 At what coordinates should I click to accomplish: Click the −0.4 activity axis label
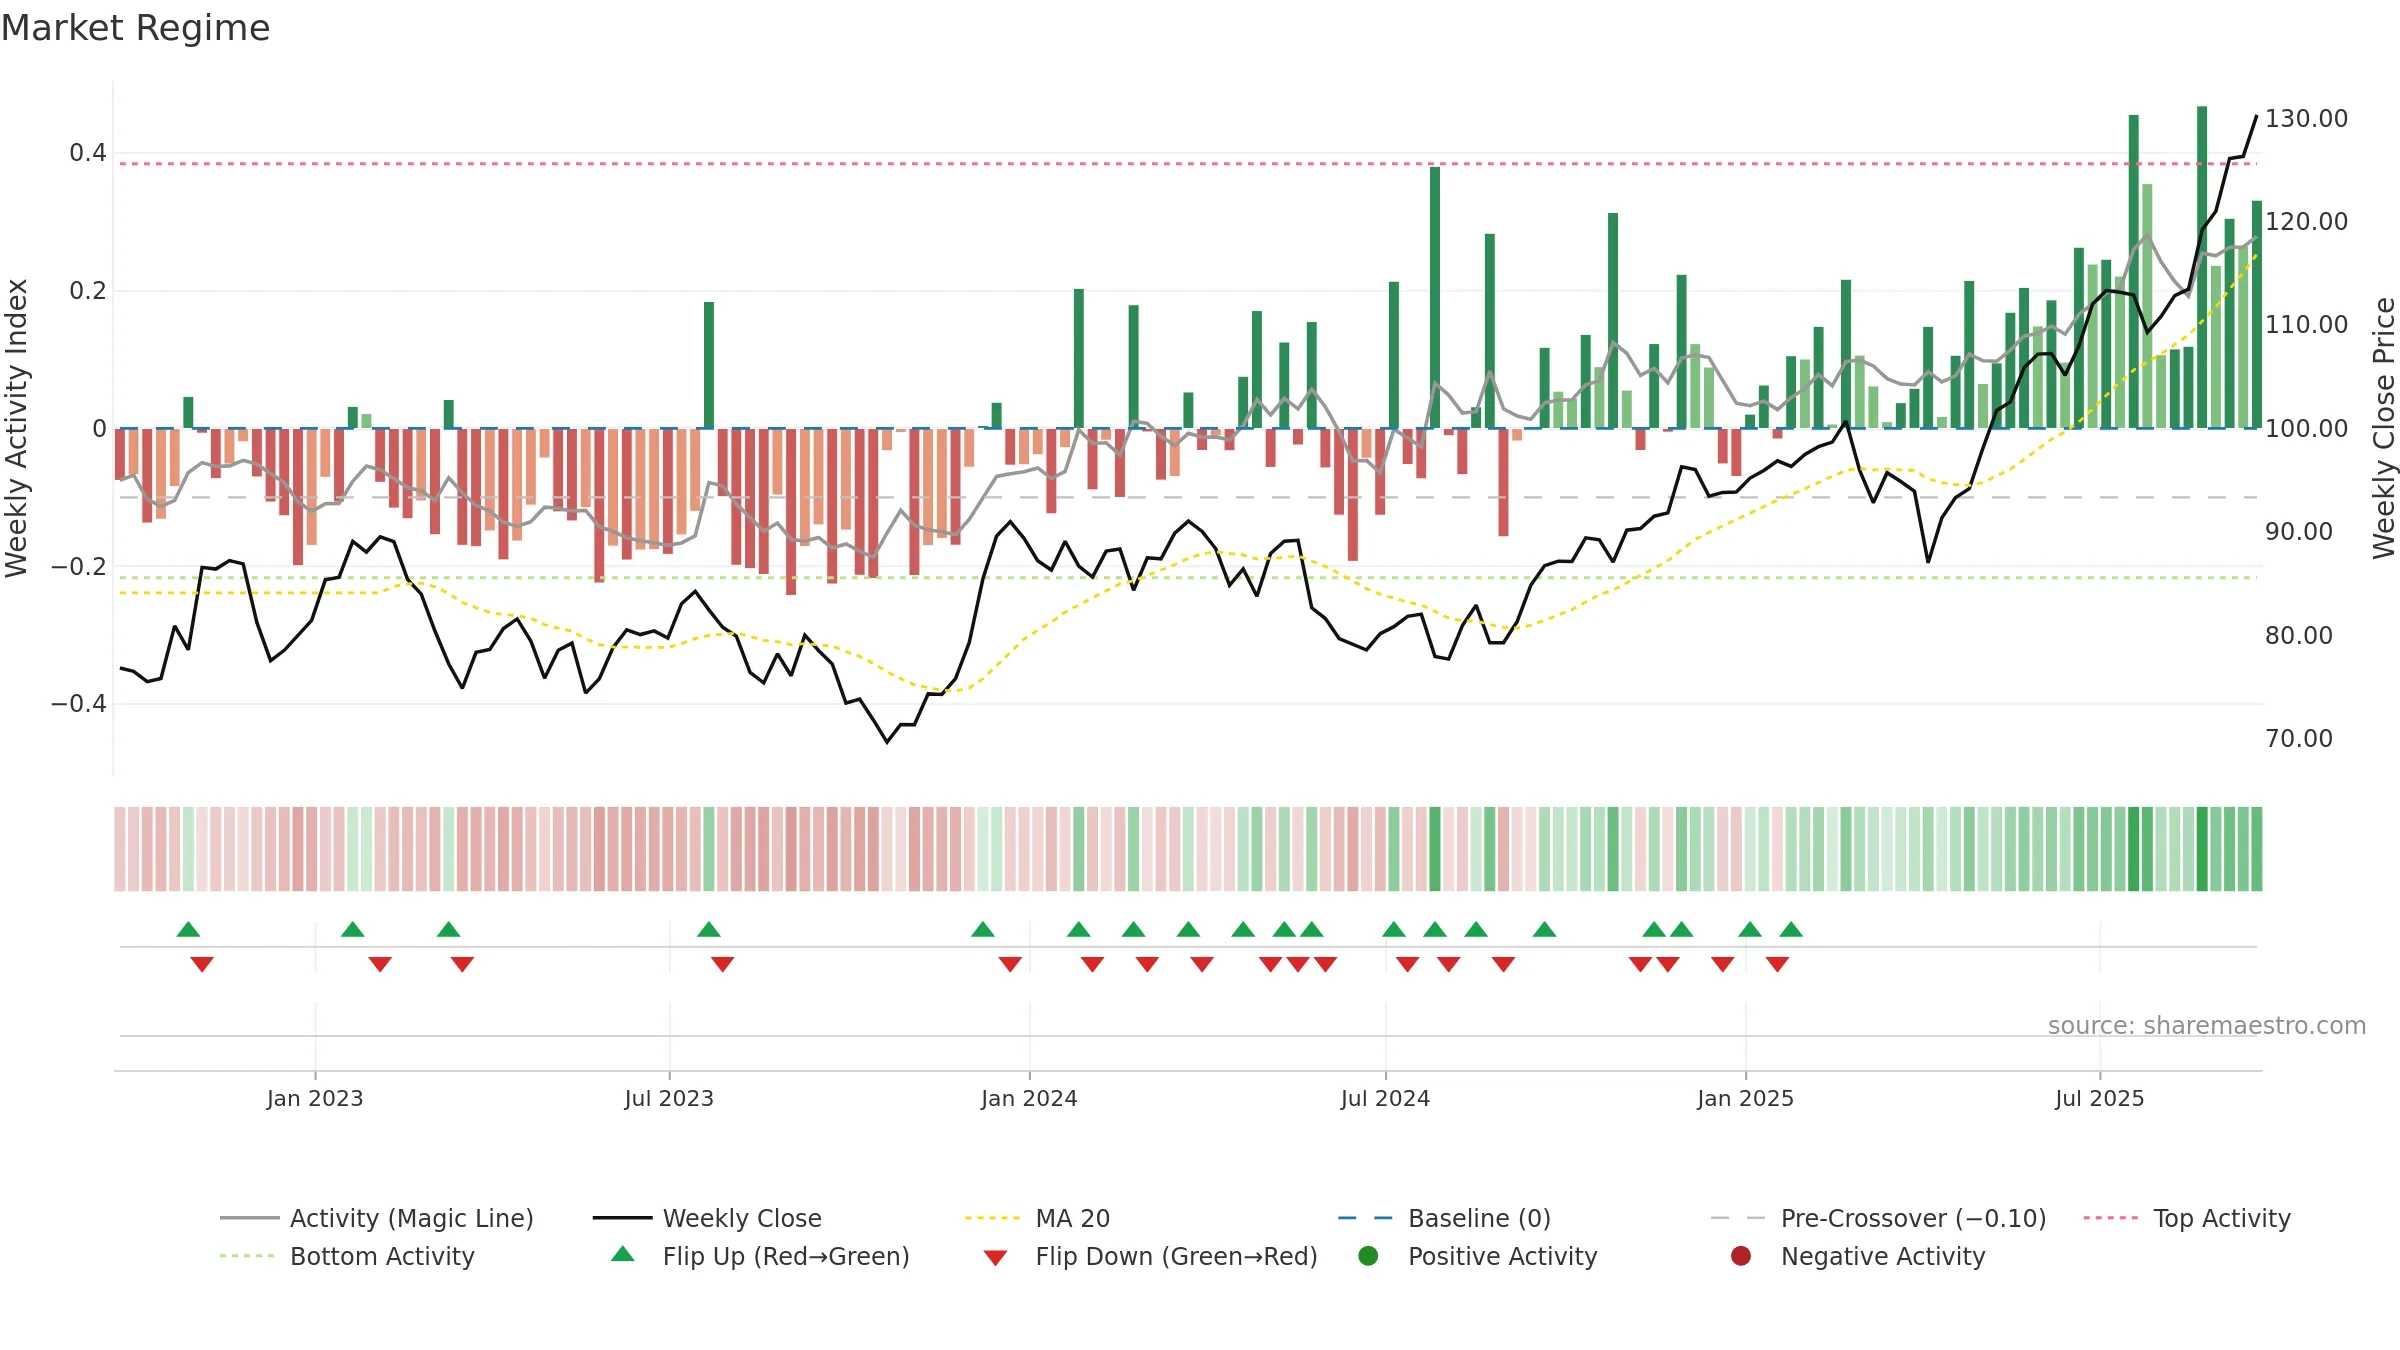pyautogui.click(x=78, y=704)
